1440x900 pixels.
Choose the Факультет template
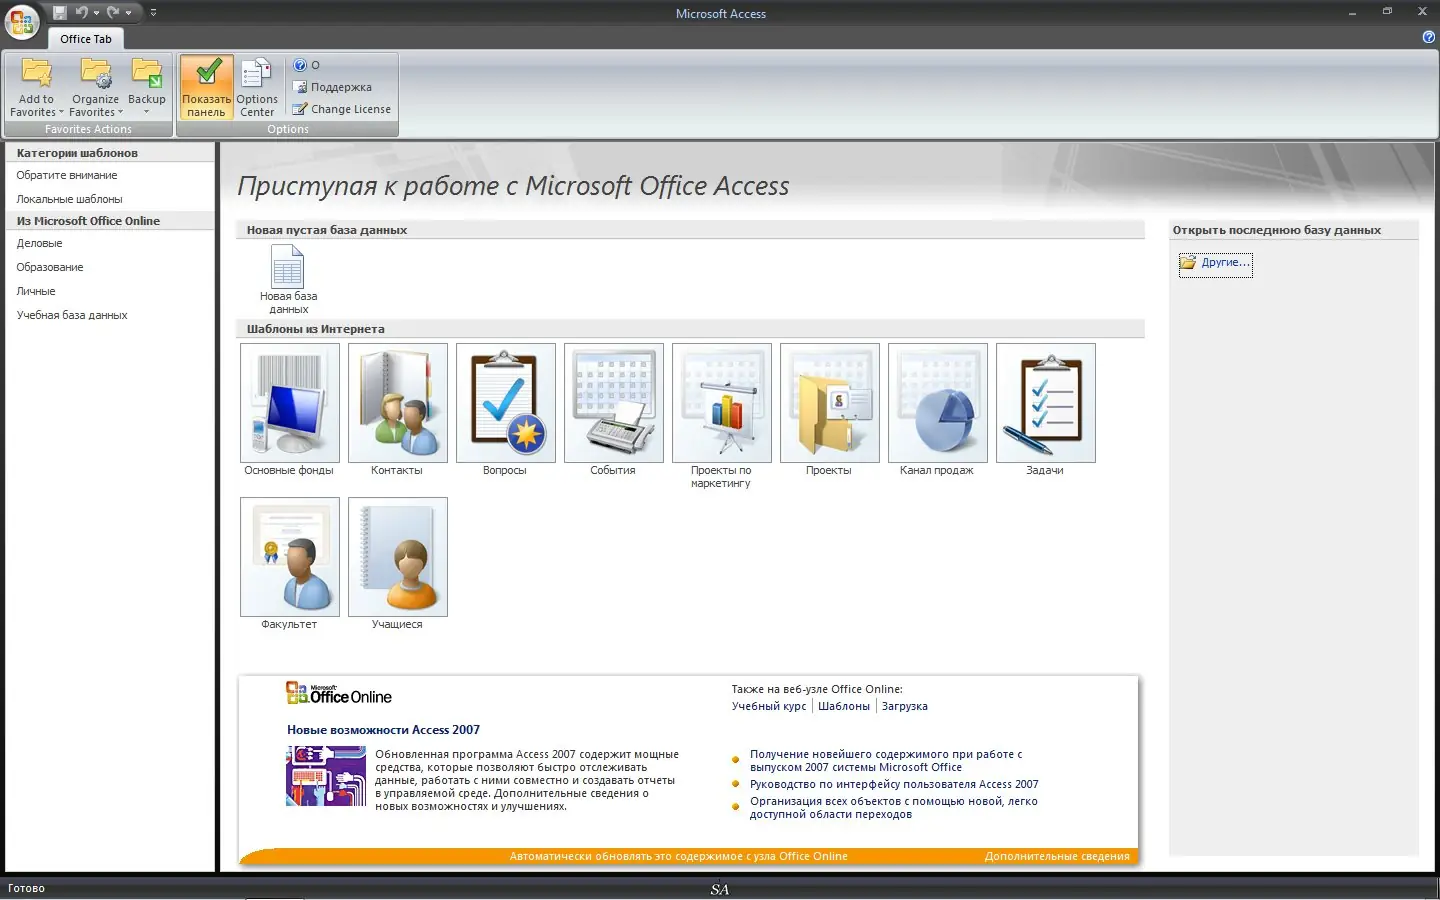click(x=289, y=564)
